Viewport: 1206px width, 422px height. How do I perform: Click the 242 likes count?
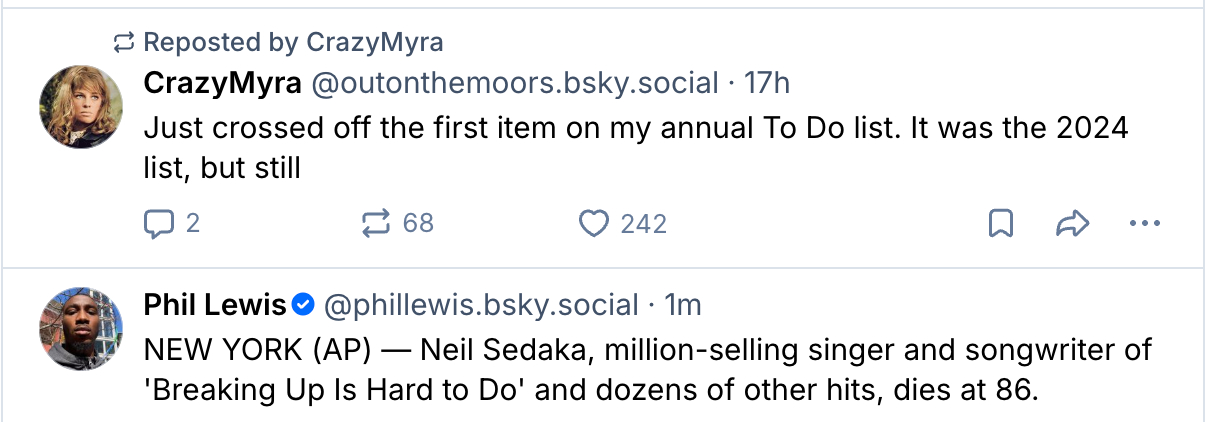coord(643,223)
